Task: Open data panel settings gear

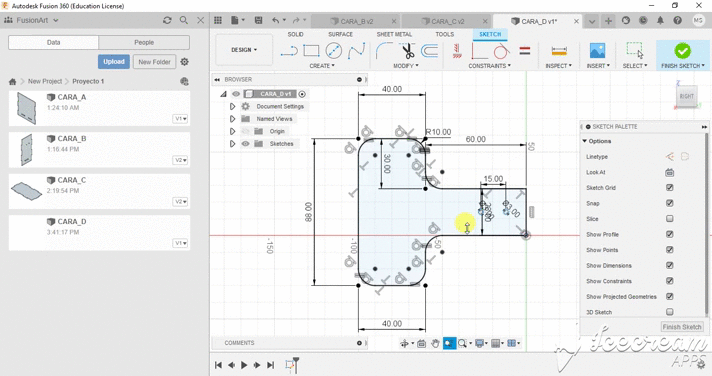Action: (184, 62)
